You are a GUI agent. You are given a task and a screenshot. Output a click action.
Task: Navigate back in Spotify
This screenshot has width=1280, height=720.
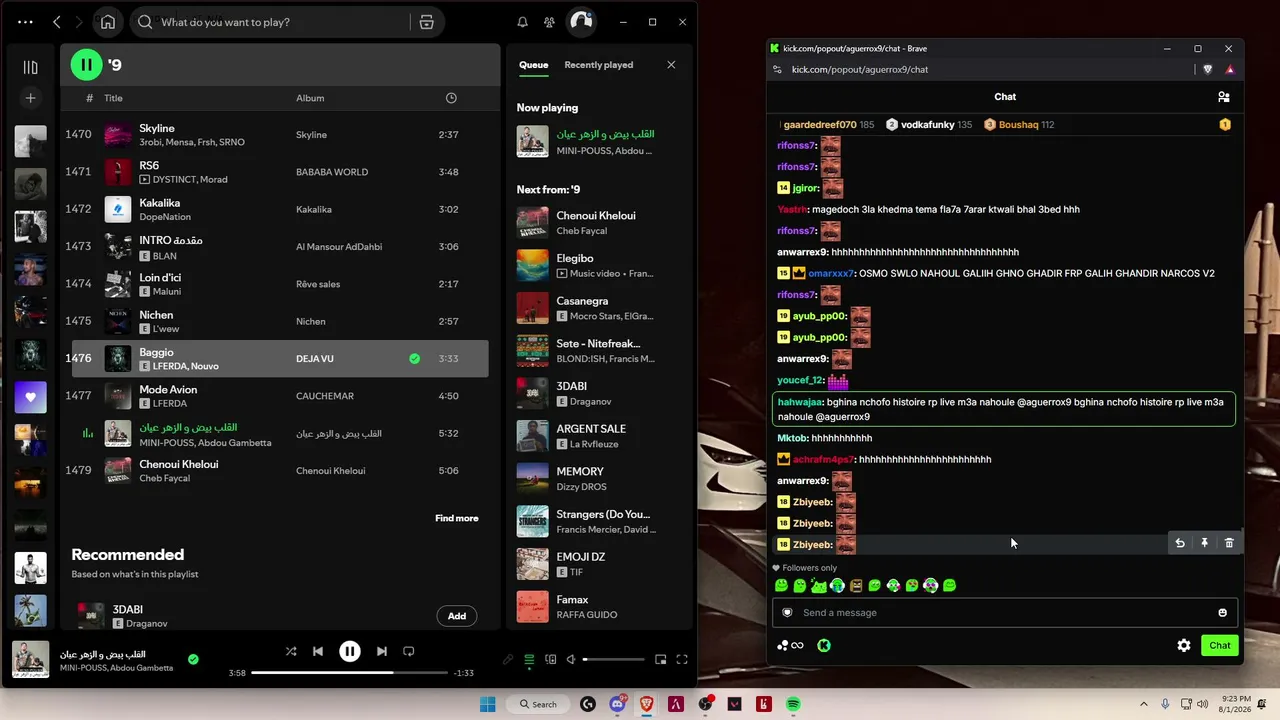(57, 22)
